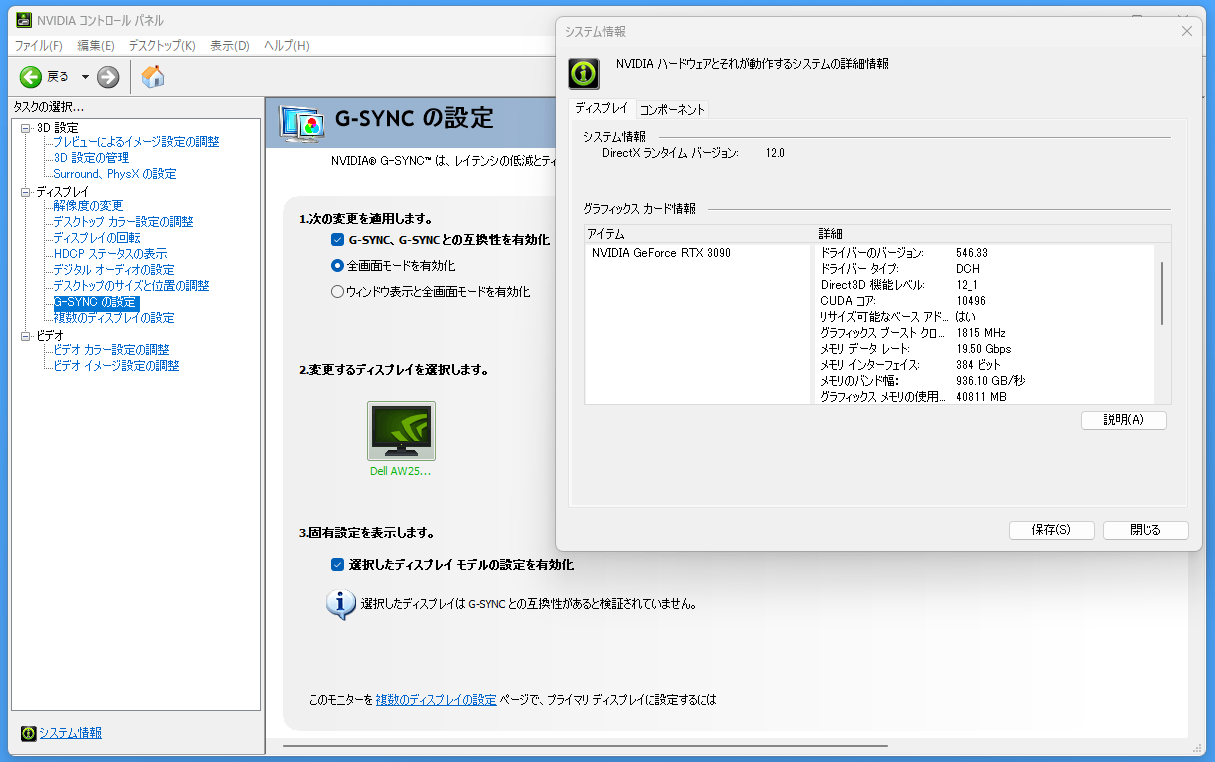Open the 編集(E) menu
The height and width of the screenshot is (762, 1215).
coord(96,46)
